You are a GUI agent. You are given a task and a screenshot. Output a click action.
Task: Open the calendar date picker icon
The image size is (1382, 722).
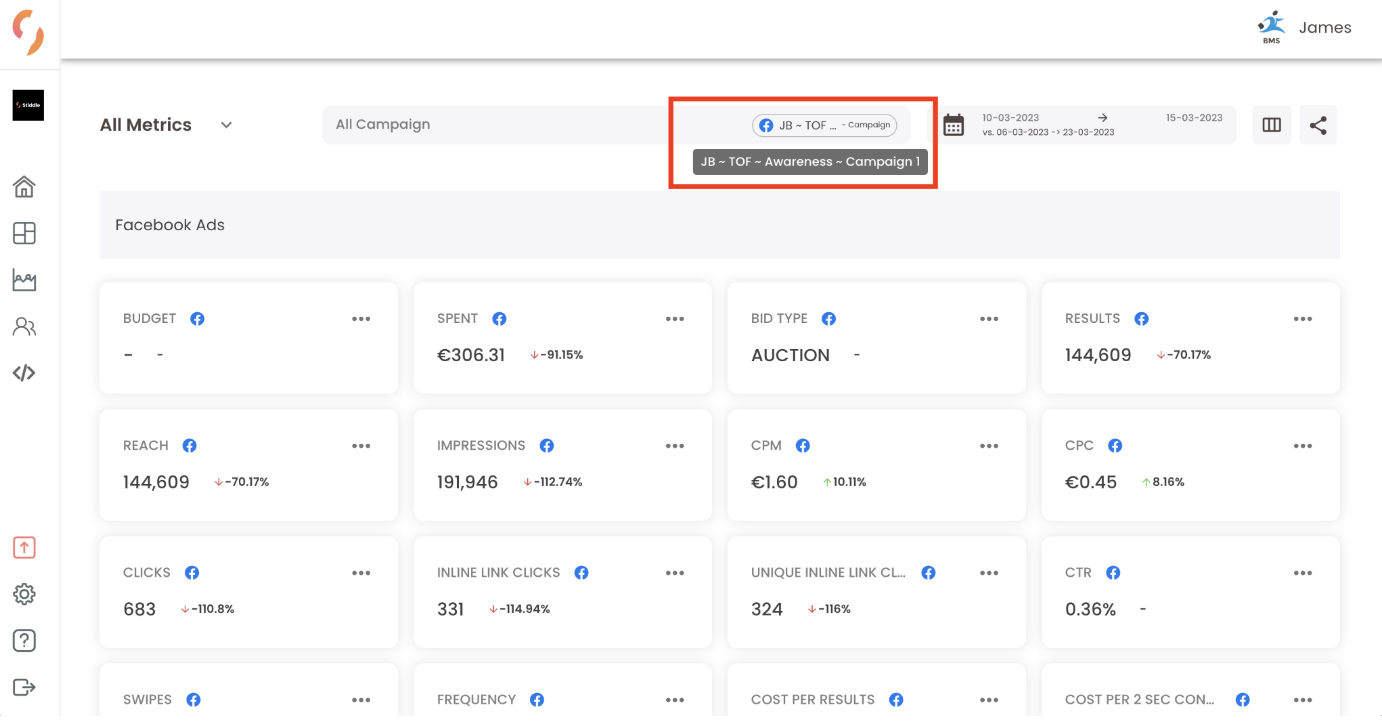pos(954,125)
